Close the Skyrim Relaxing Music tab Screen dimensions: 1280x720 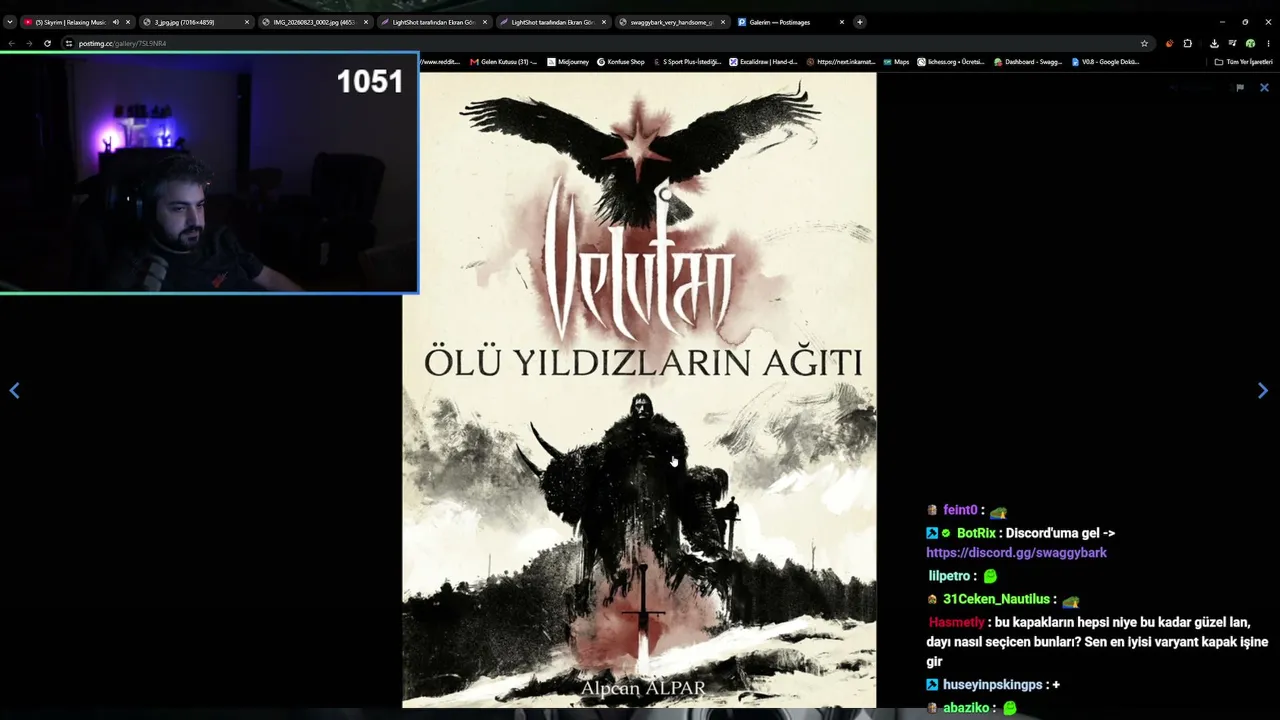(128, 22)
